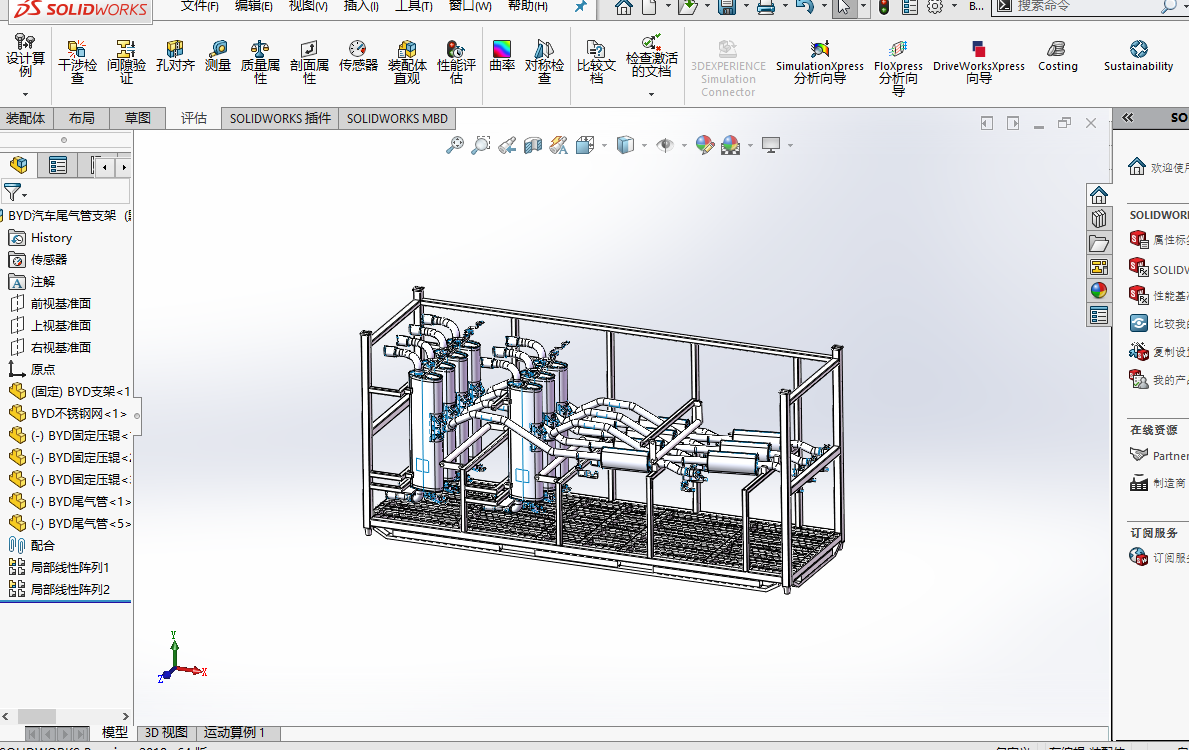This screenshot has height=750, width=1189.
Task: Pin the menu bar with pushpin
Action: coord(580,7)
